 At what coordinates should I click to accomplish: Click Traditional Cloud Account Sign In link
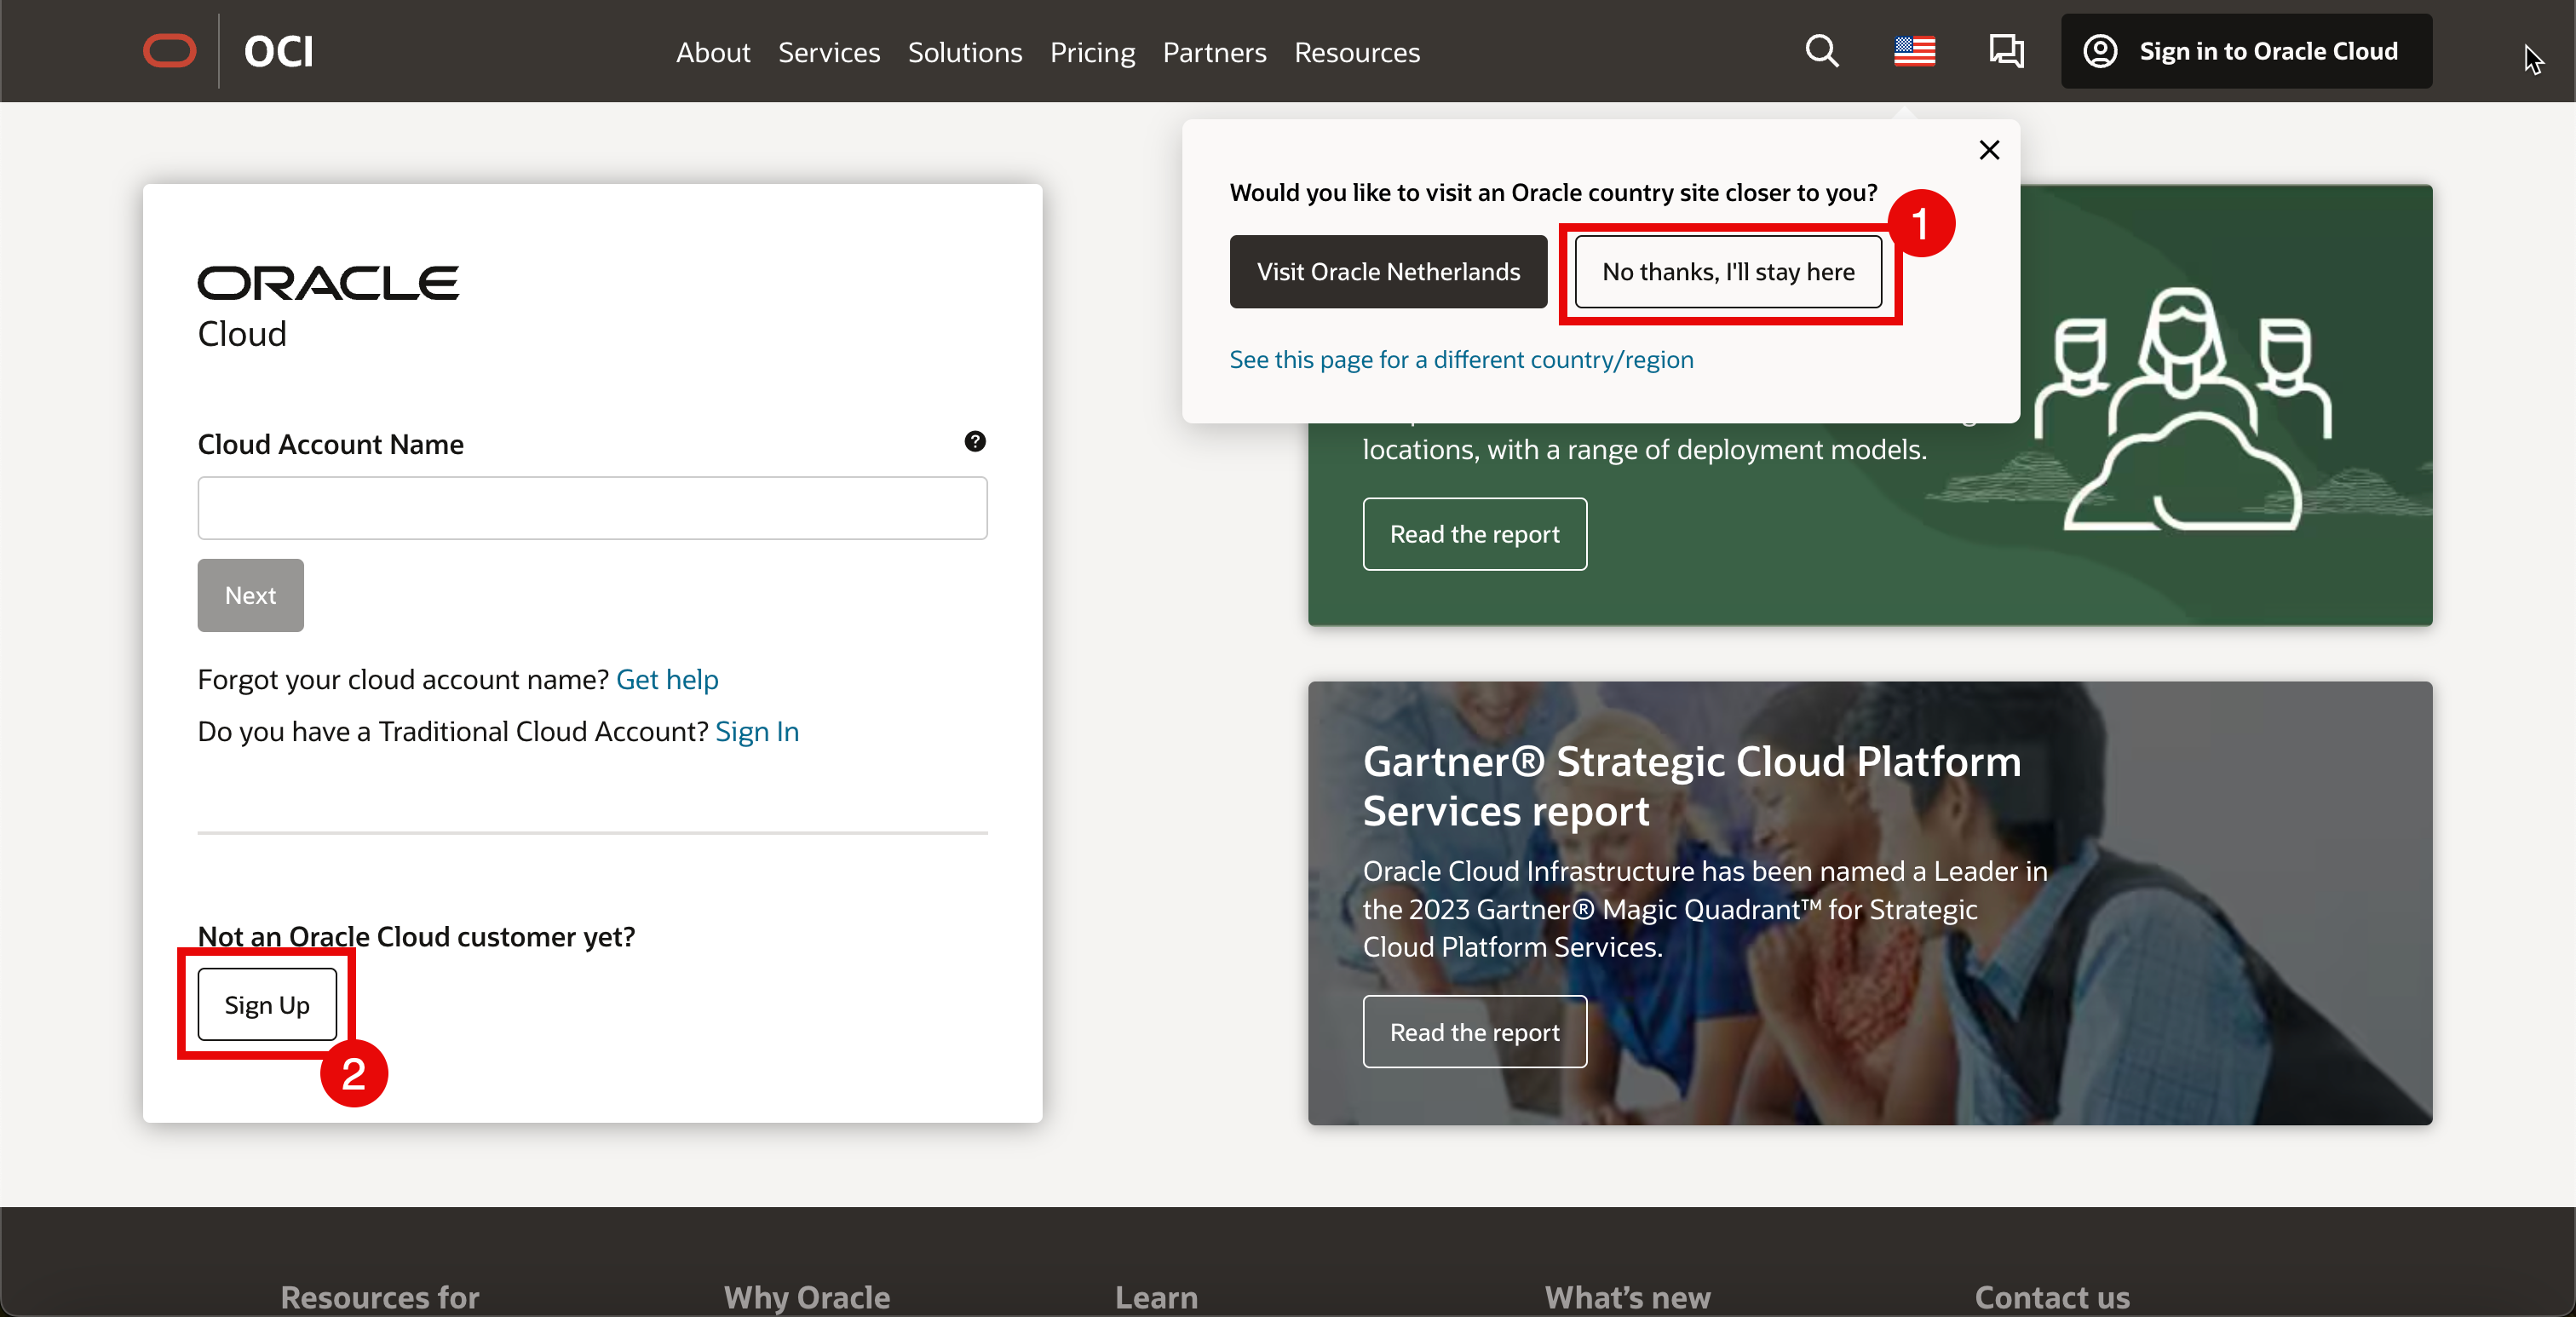point(757,731)
